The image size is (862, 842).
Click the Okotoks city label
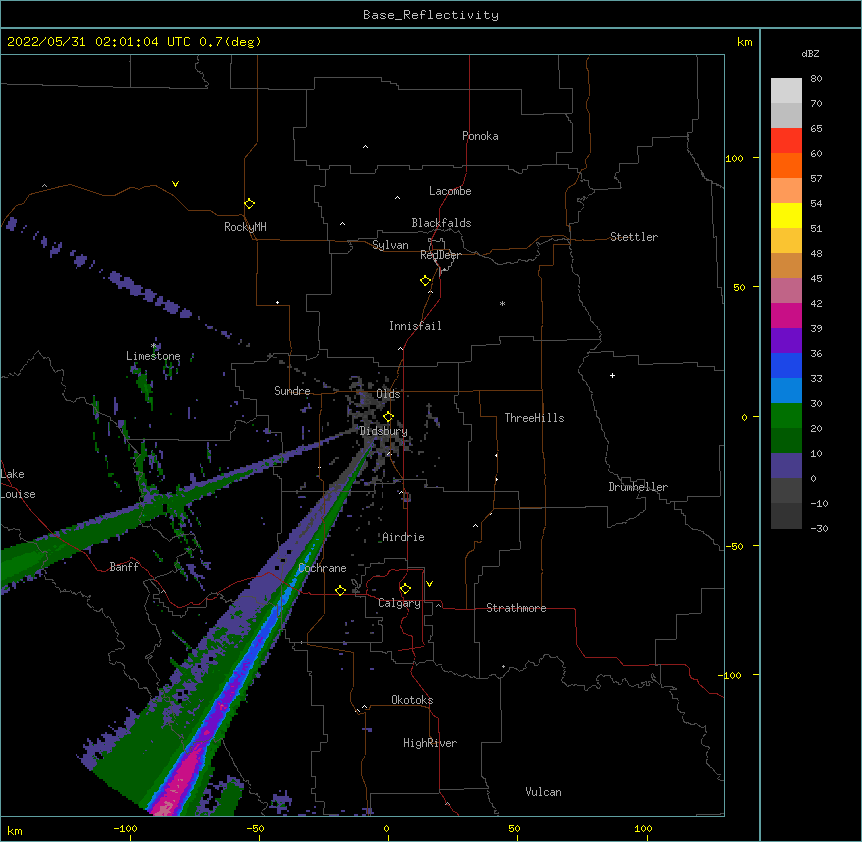(x=412, y=700)
